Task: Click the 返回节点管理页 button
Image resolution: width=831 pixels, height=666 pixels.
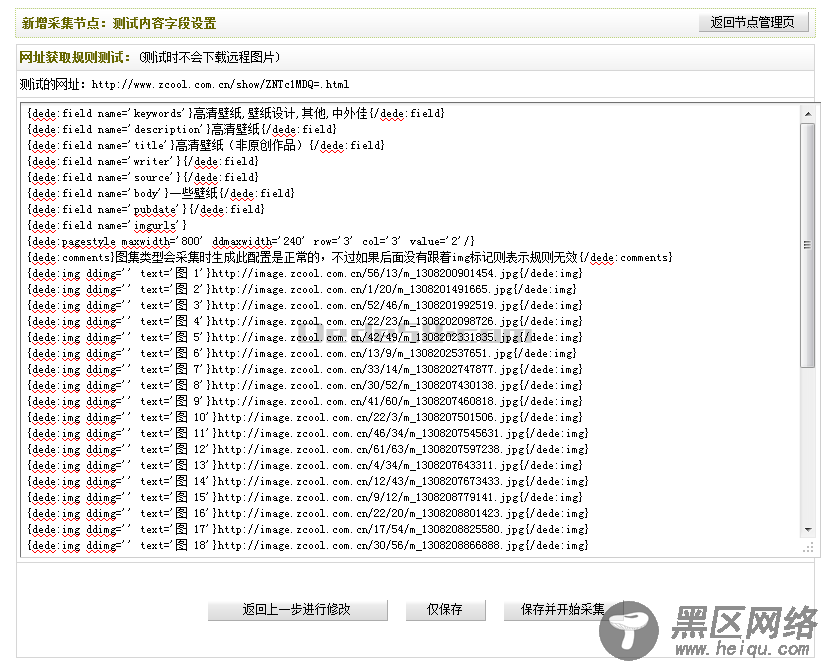Action: (752, 22)
